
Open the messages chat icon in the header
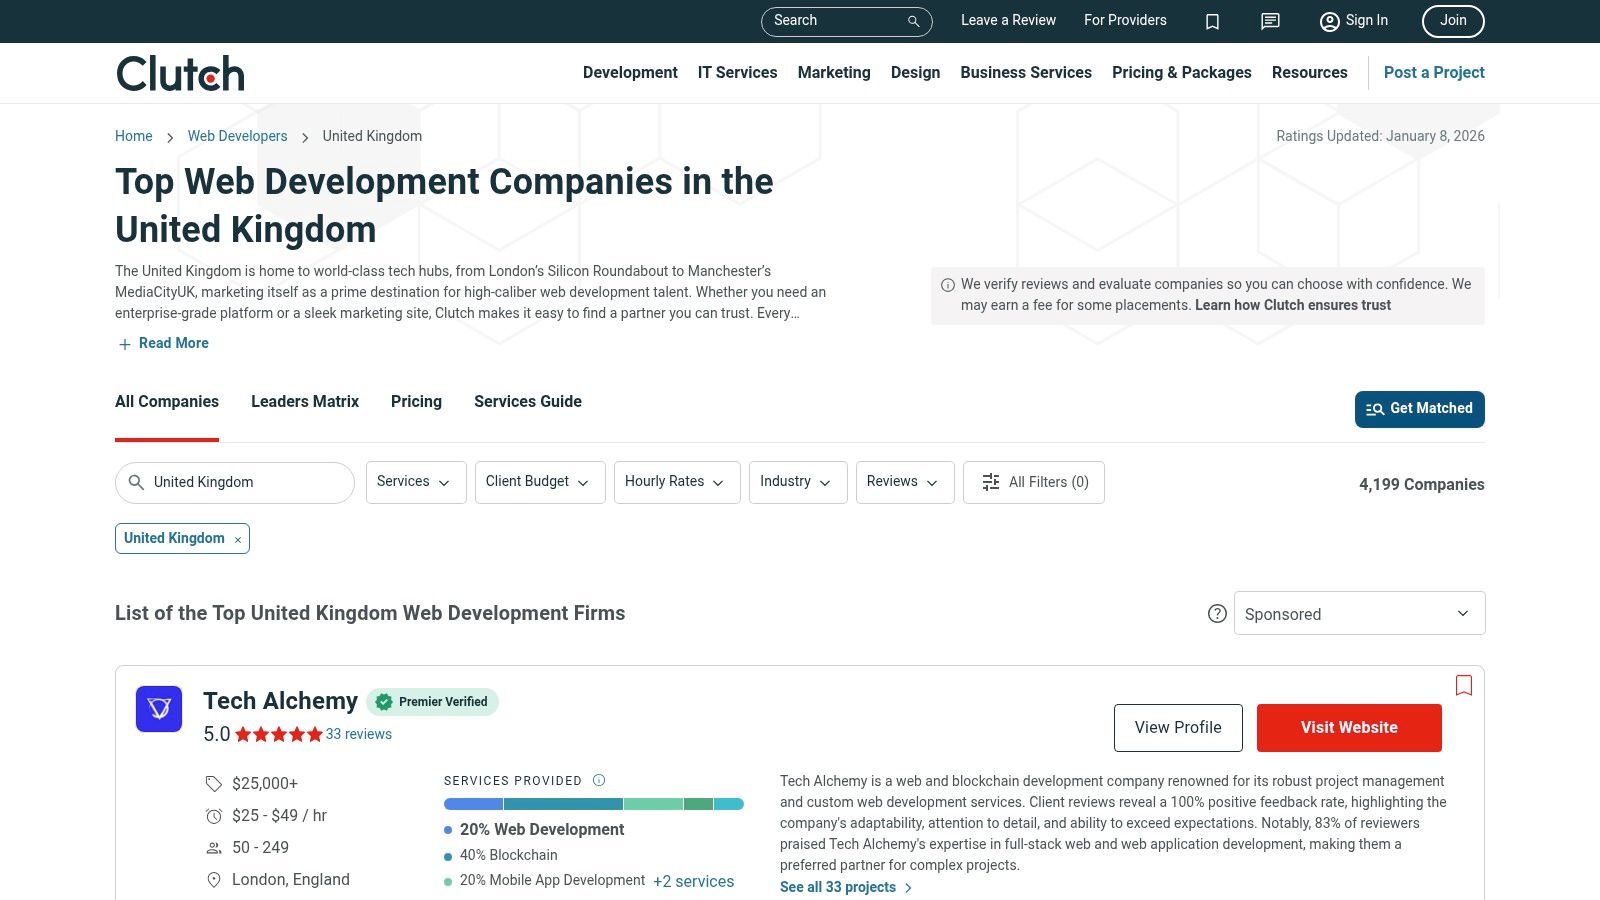click(1269, 21)
